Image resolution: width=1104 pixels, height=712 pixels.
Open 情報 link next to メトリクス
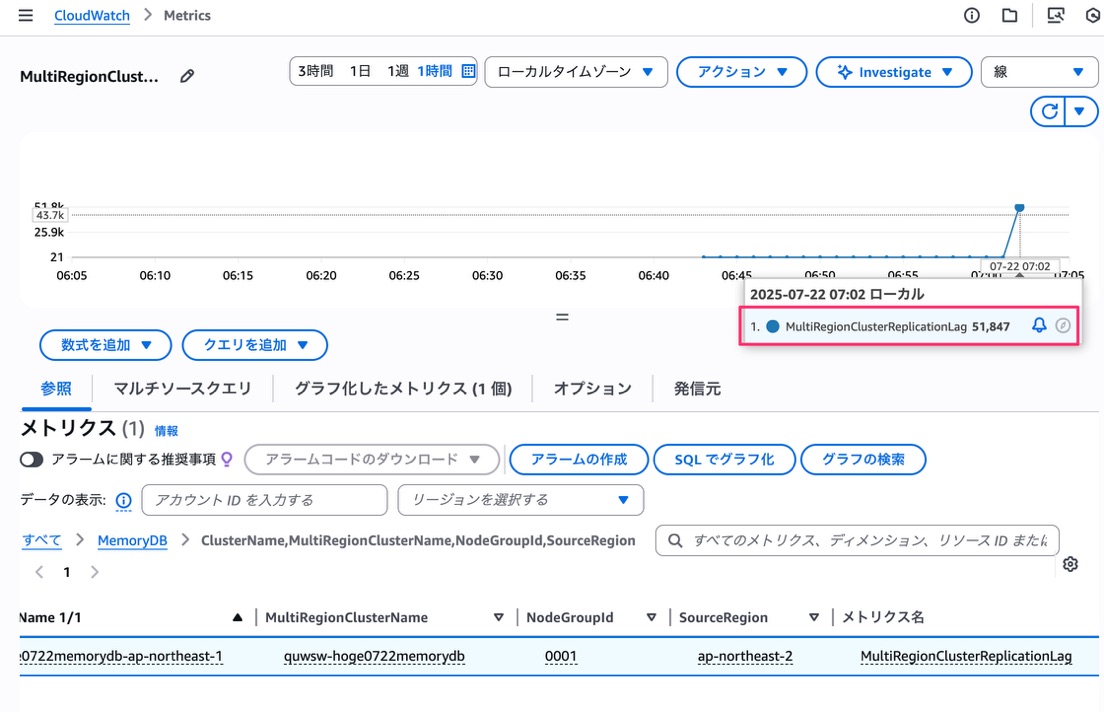click(x=166, y=431)
